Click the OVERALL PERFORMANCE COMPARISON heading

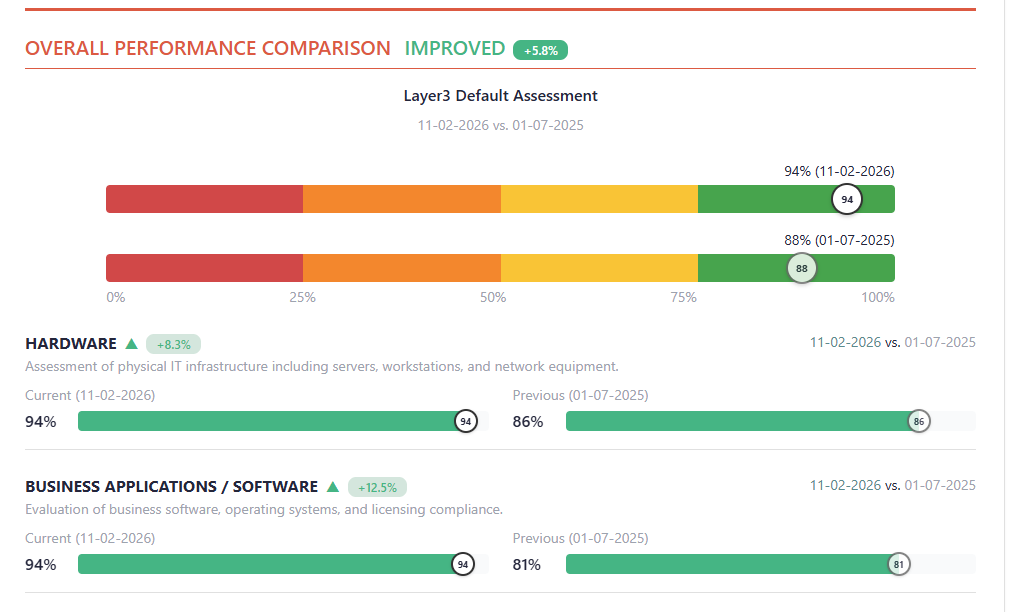click(208, 48)
